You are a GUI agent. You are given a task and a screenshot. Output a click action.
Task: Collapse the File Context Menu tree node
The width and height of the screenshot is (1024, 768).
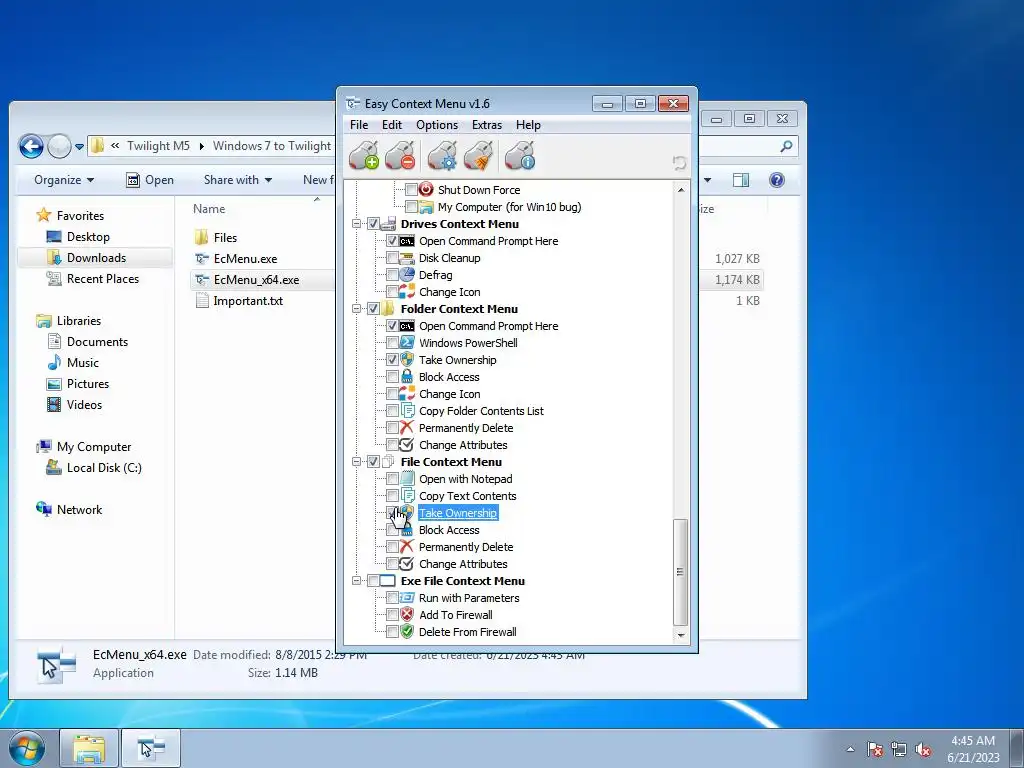pos(357,462)
